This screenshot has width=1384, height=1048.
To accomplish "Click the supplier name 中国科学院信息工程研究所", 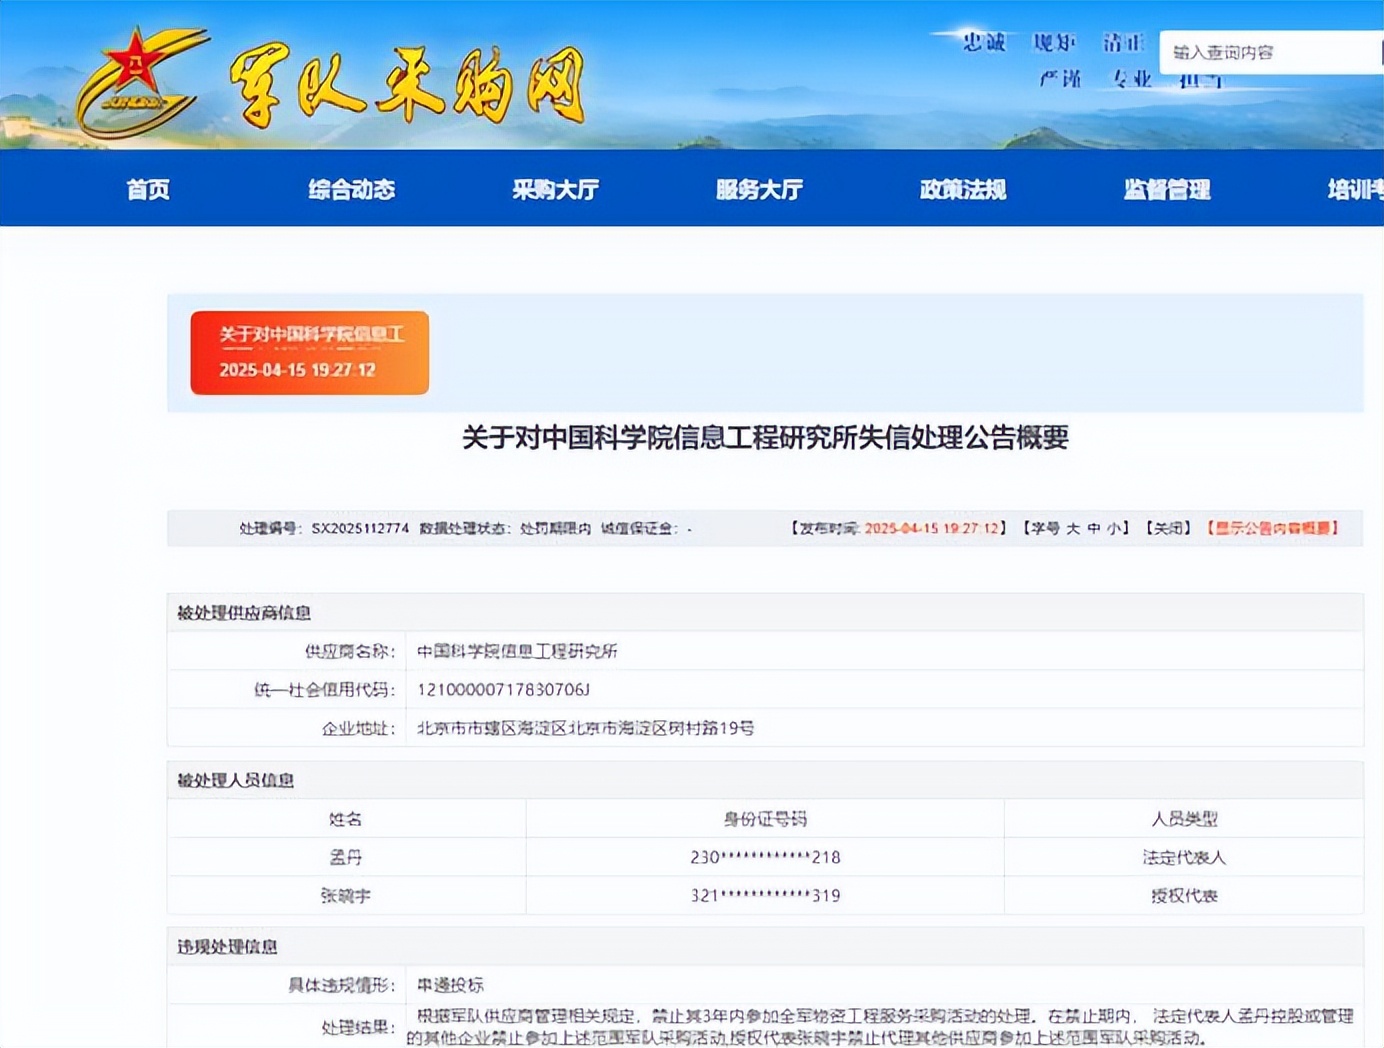I will point(516,651).
